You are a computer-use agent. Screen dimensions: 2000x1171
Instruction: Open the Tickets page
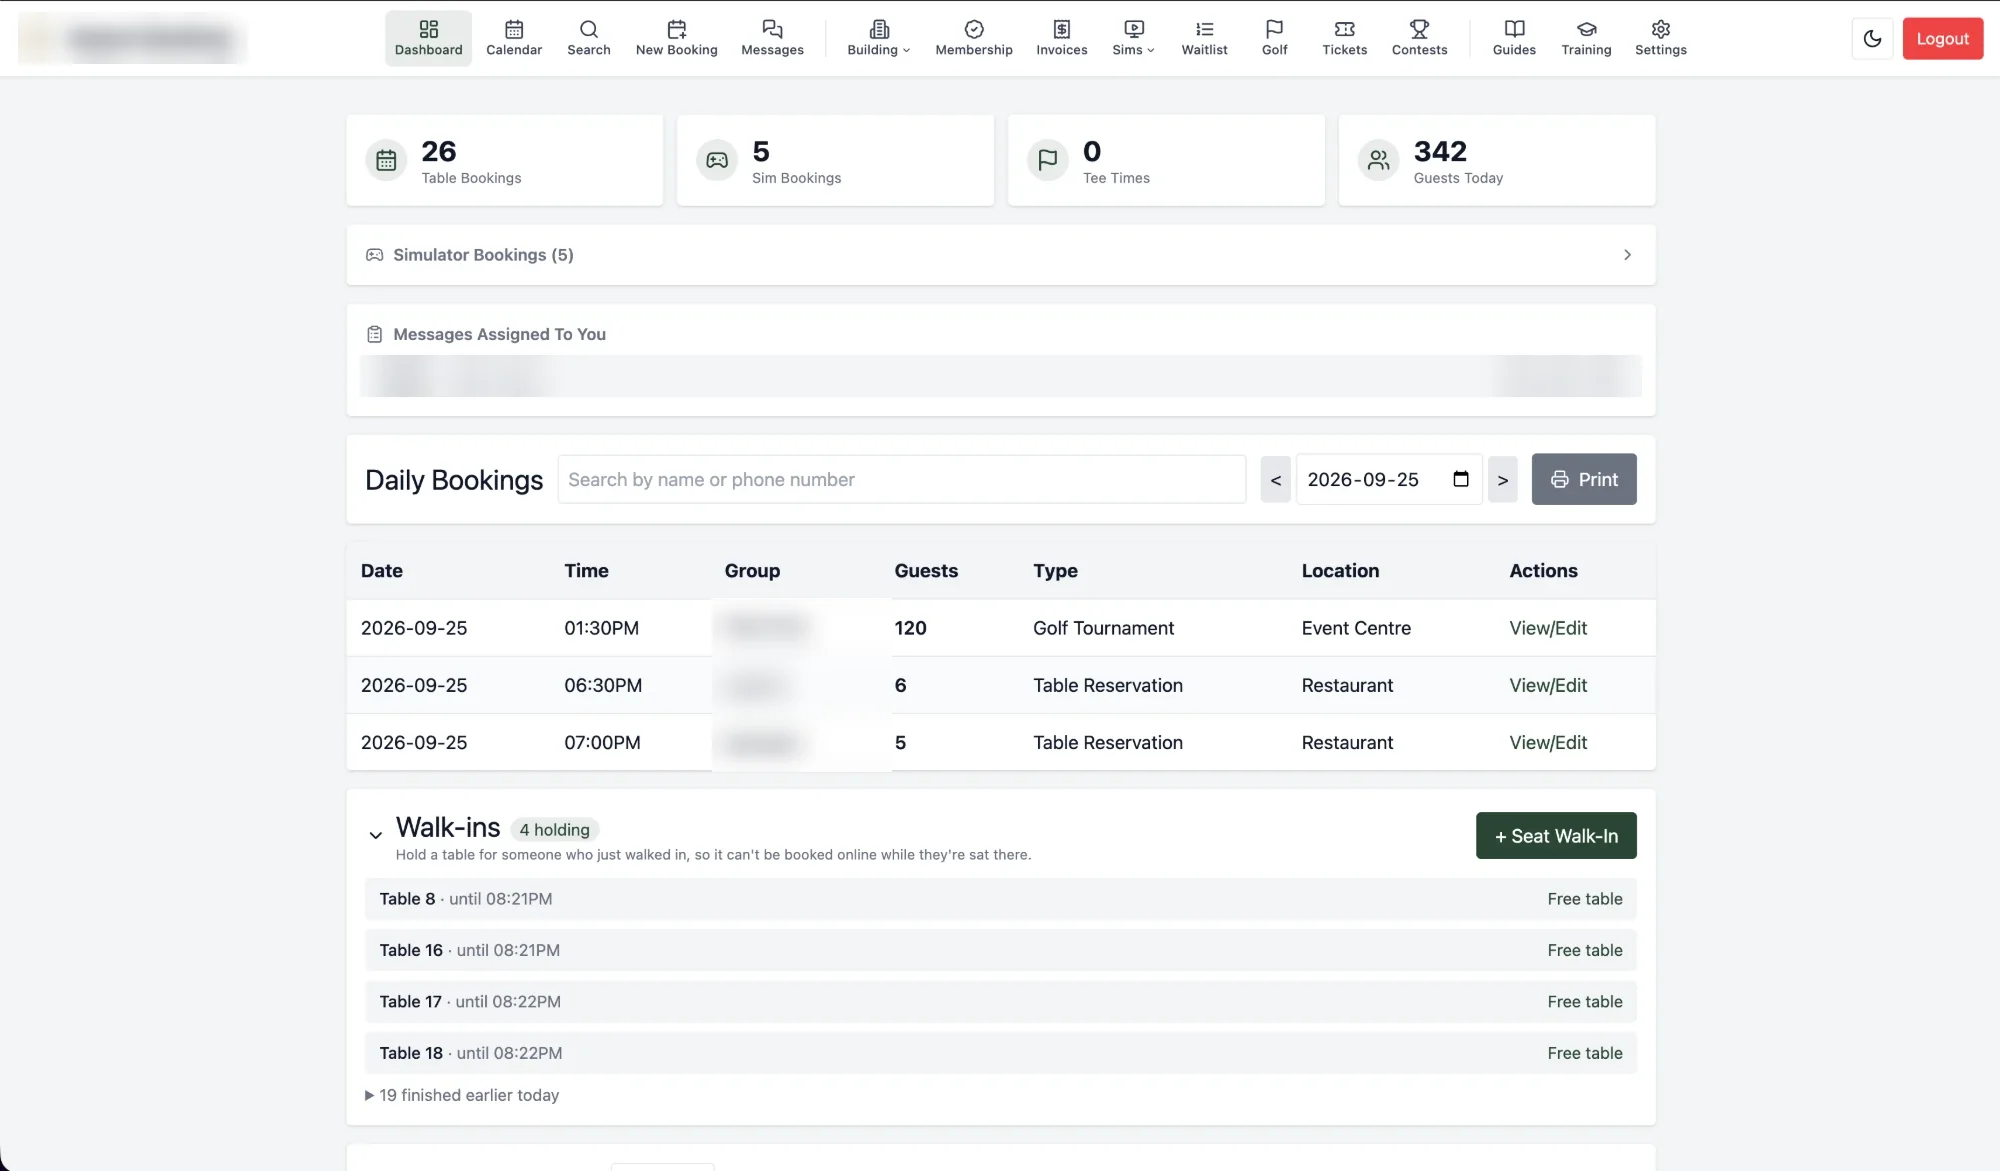tap(1344, 39)
